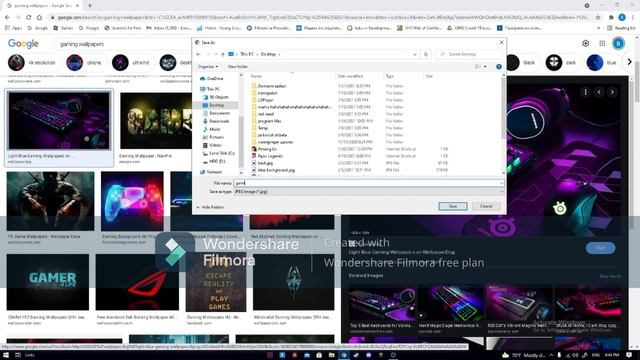Viewport: 640px width, 360px height.
Task: Open the neon controller wallpaper thumbnail
Action: coord(132,201)
